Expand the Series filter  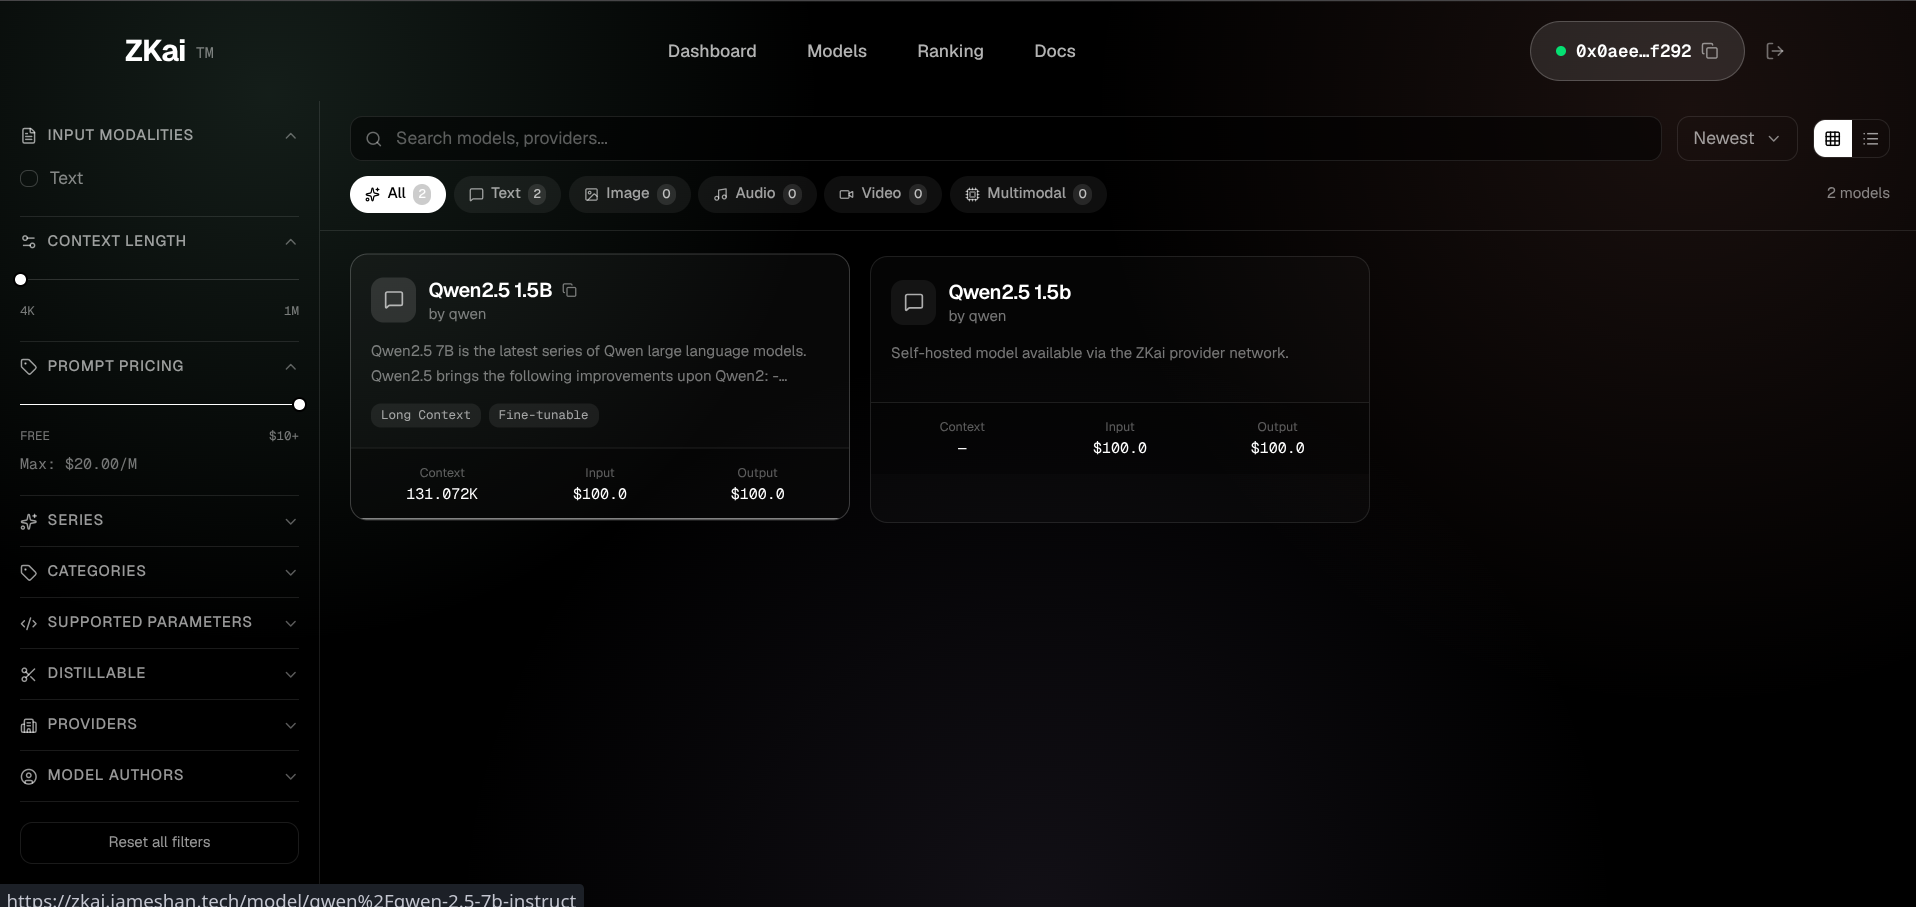291,521
